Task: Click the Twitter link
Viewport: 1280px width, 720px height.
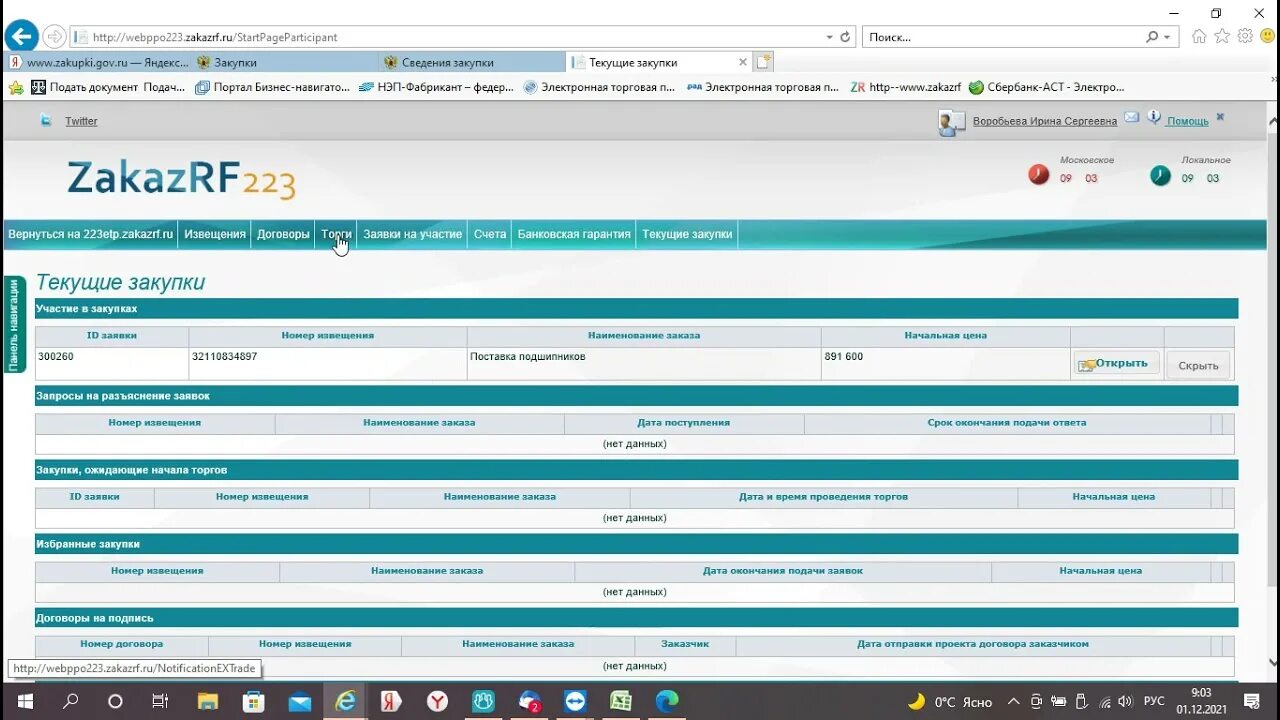Action: coord(81,121)
